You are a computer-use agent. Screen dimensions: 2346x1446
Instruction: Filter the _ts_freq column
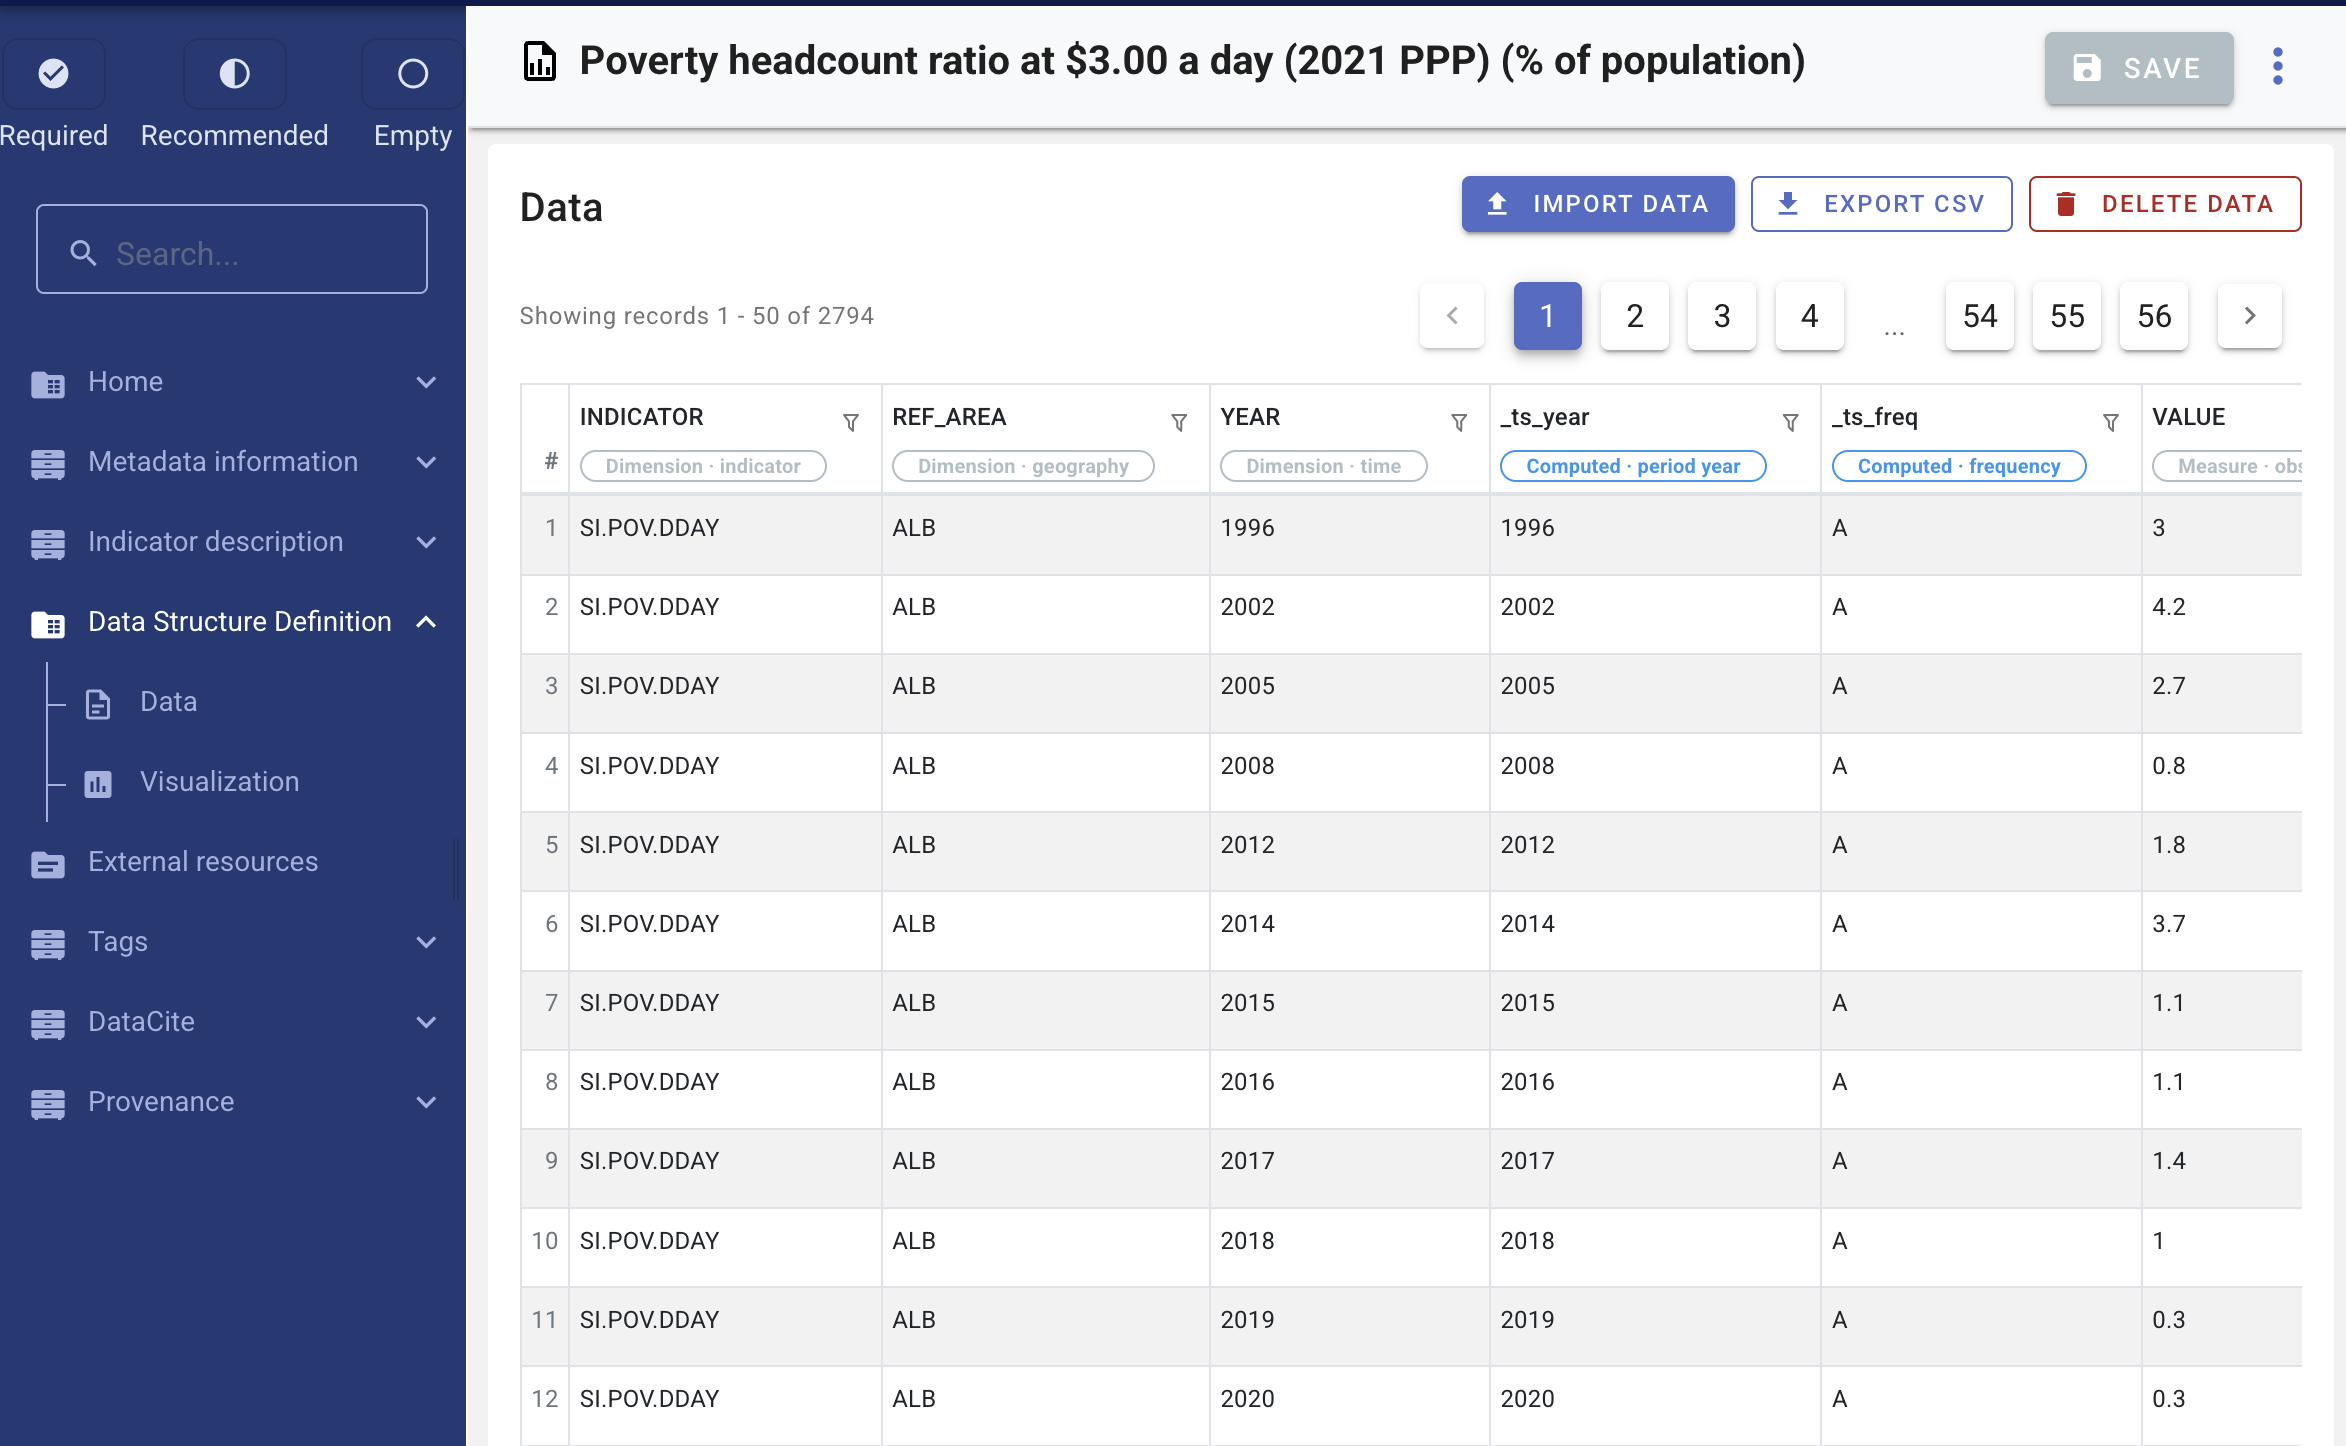(x=2111, y=423)
